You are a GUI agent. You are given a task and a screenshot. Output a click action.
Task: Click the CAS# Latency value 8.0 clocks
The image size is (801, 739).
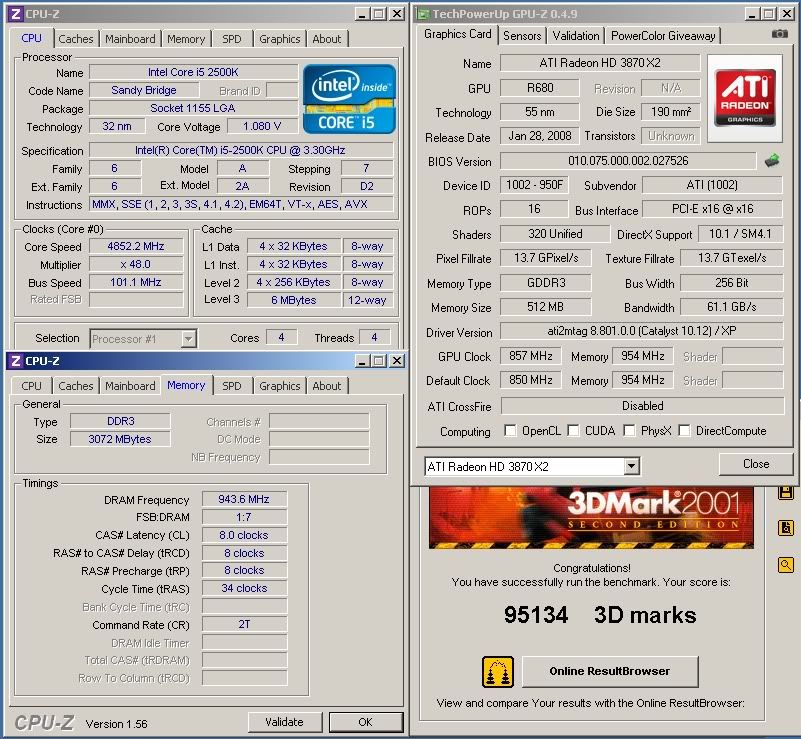pyautogui.click(x=244, y=535)
